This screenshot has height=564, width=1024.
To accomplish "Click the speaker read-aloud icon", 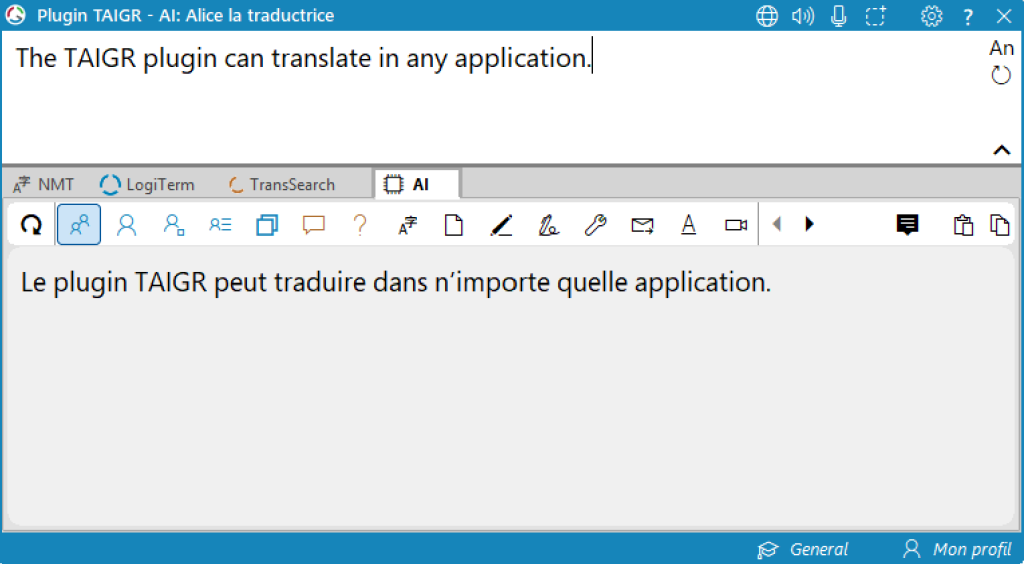I will coord(802,16).
